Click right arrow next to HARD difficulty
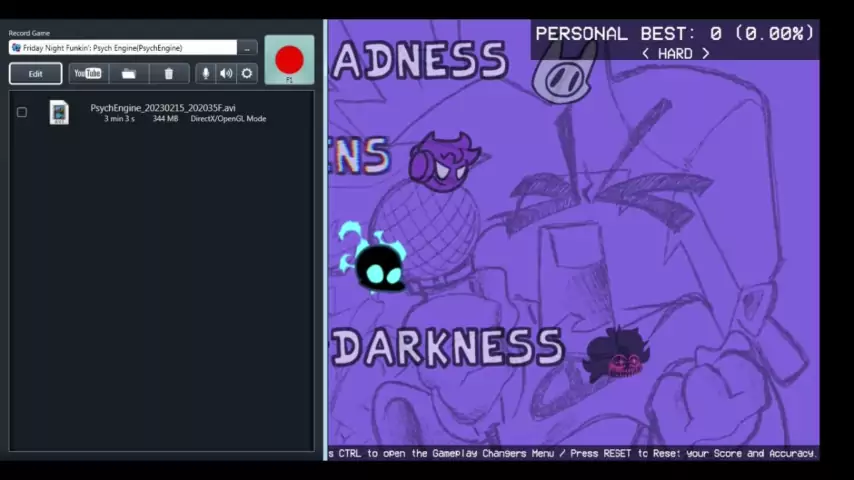 [x=706, y=54]
